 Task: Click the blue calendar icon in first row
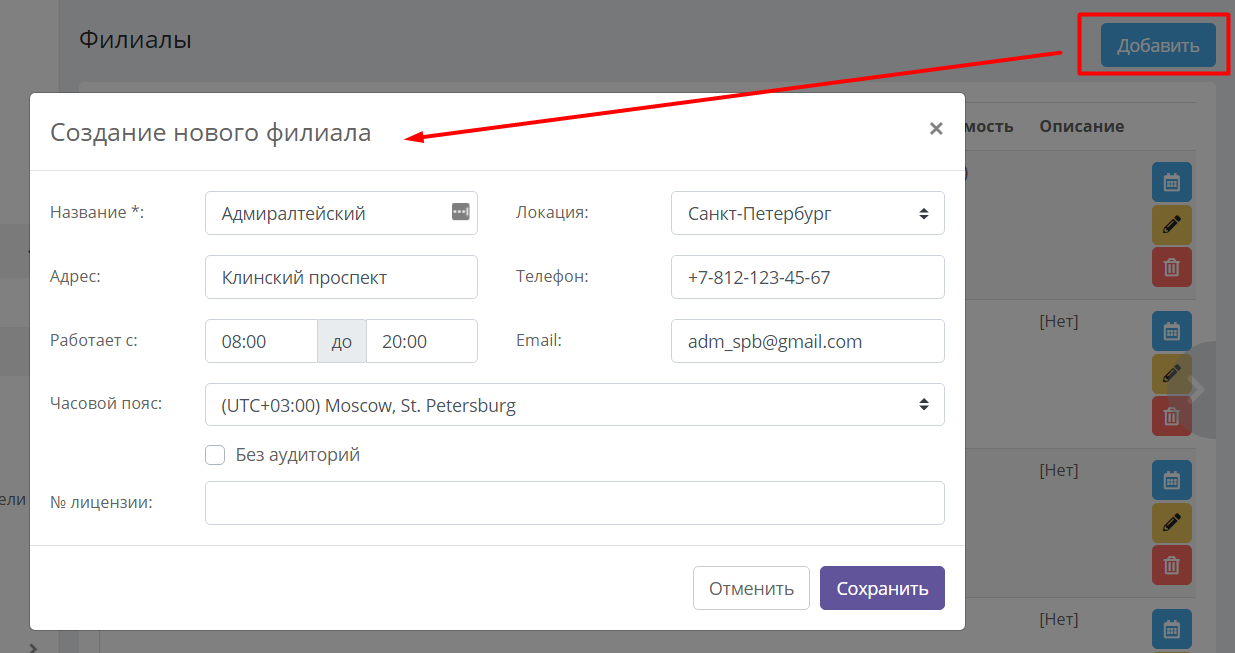point(1171,183)
